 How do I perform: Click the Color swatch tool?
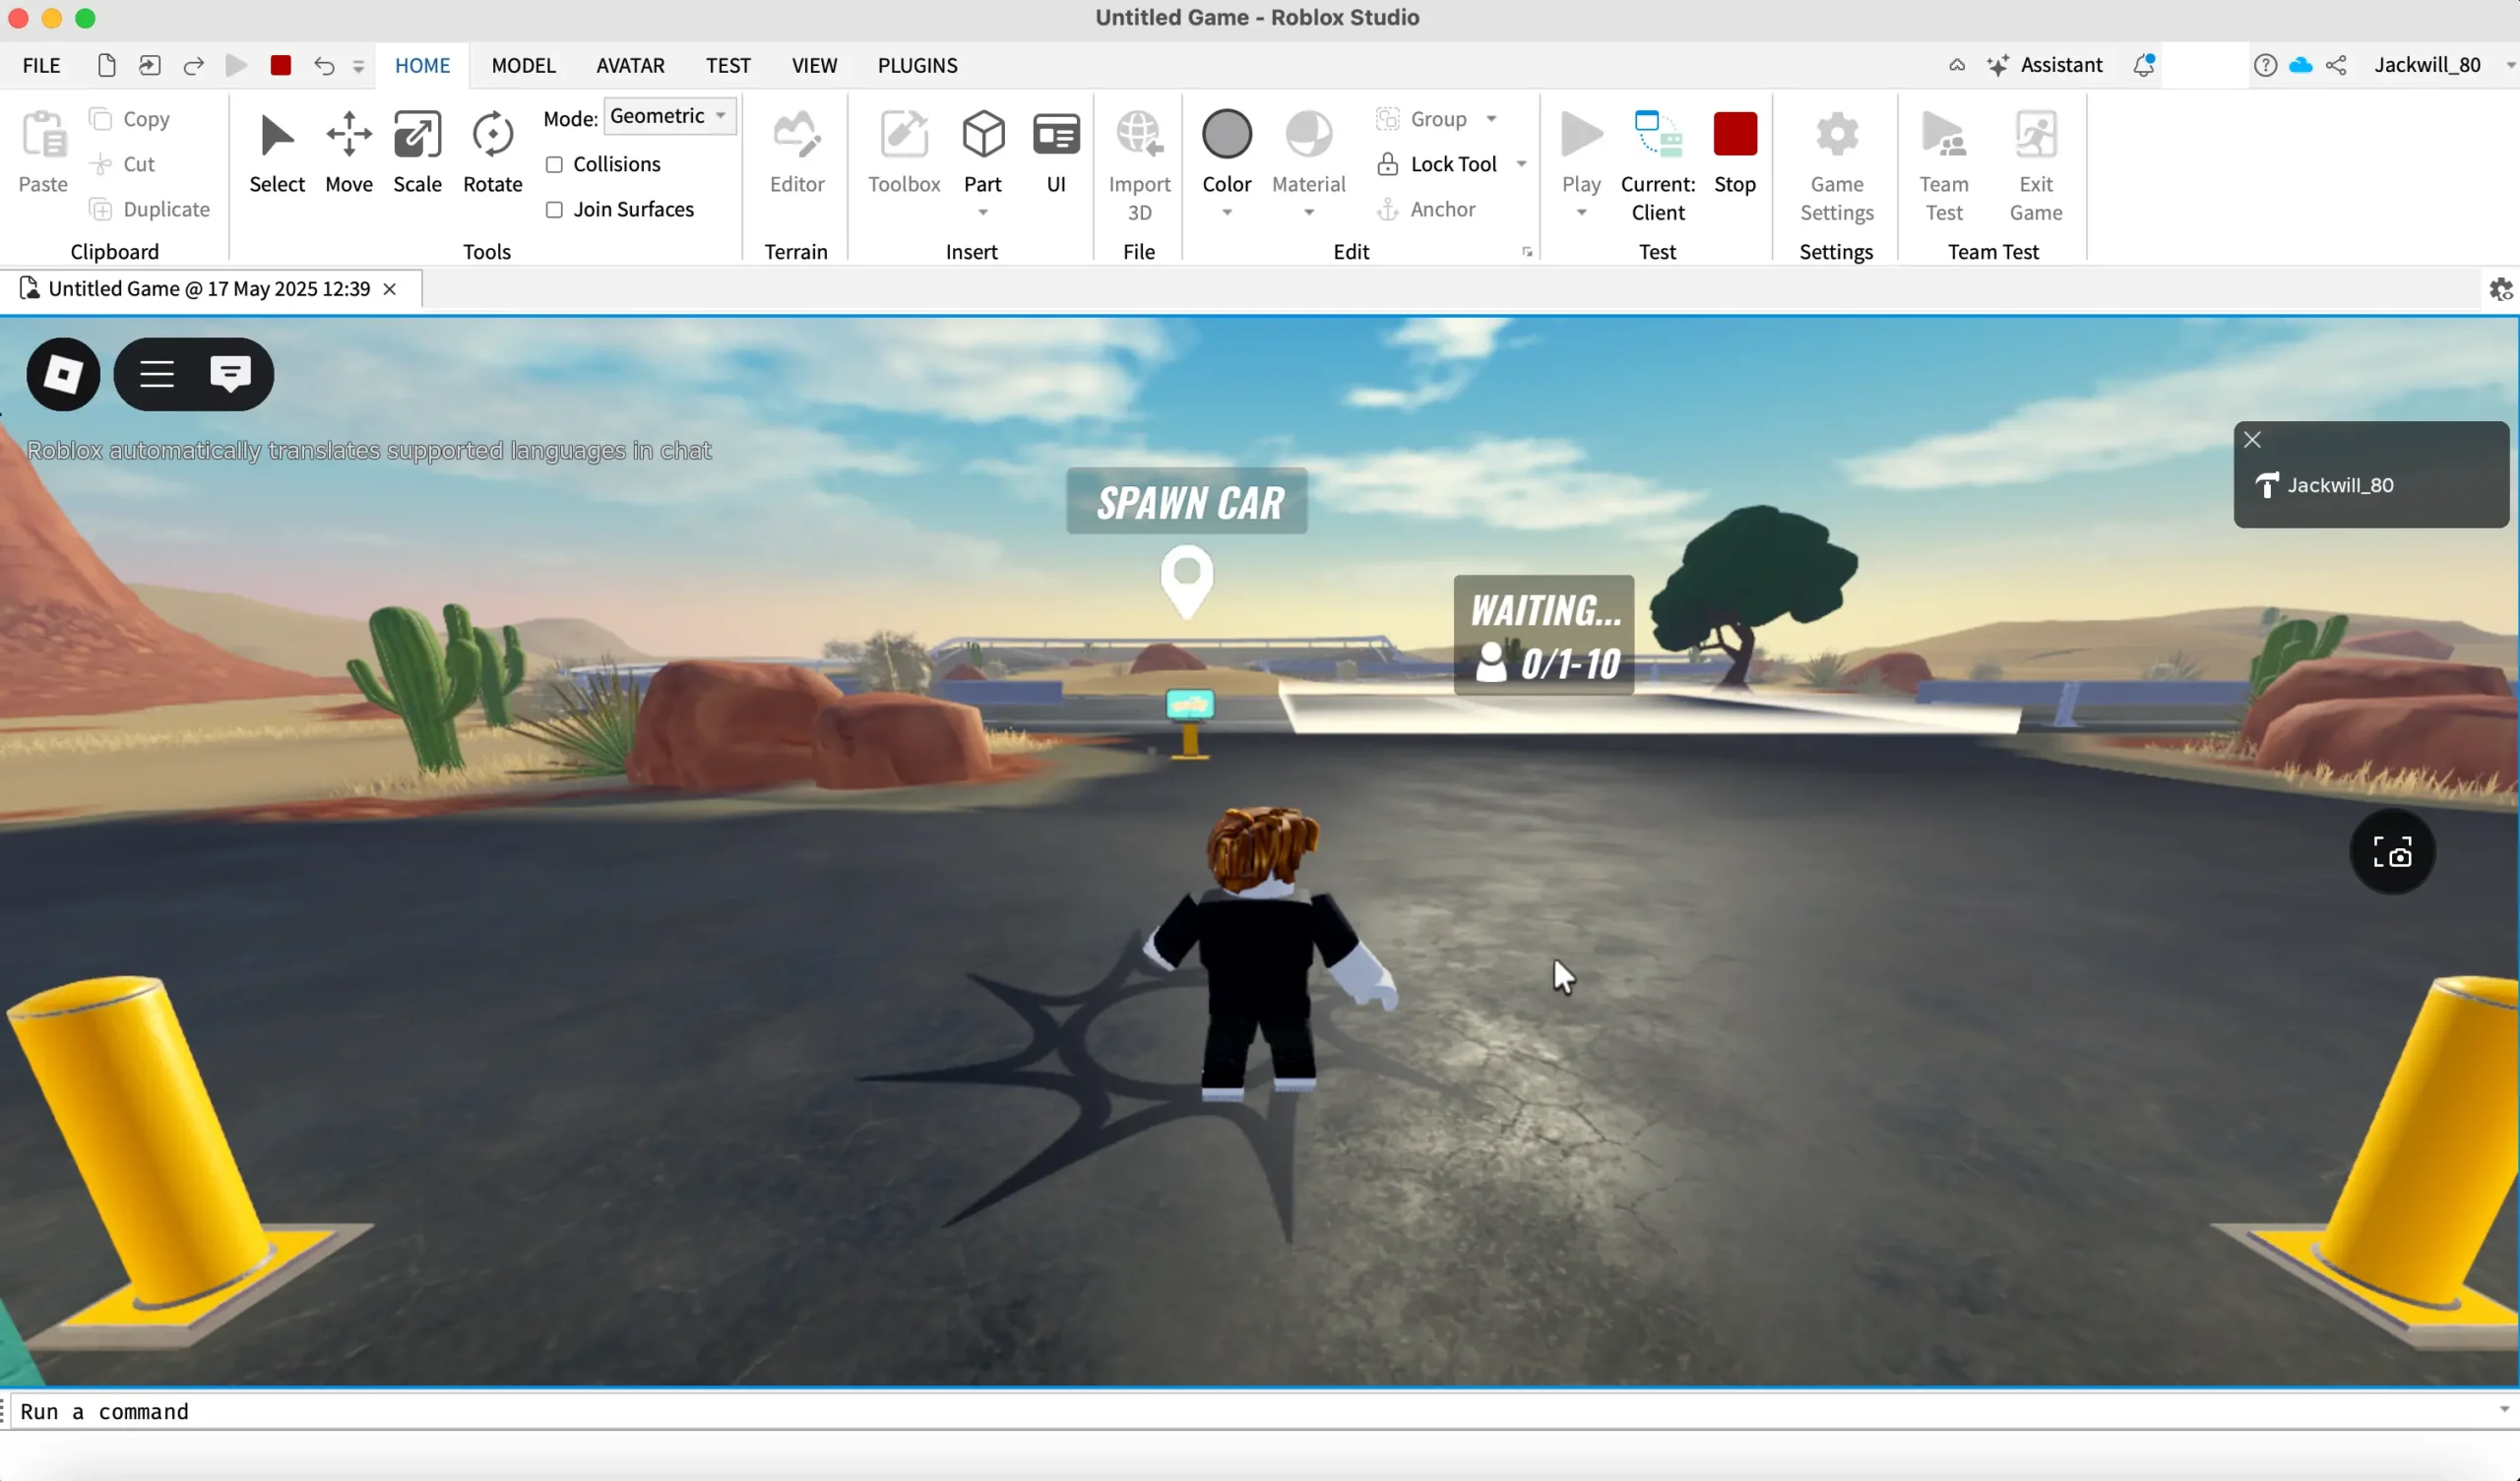pyautogui.click(x=1226, y=136)
